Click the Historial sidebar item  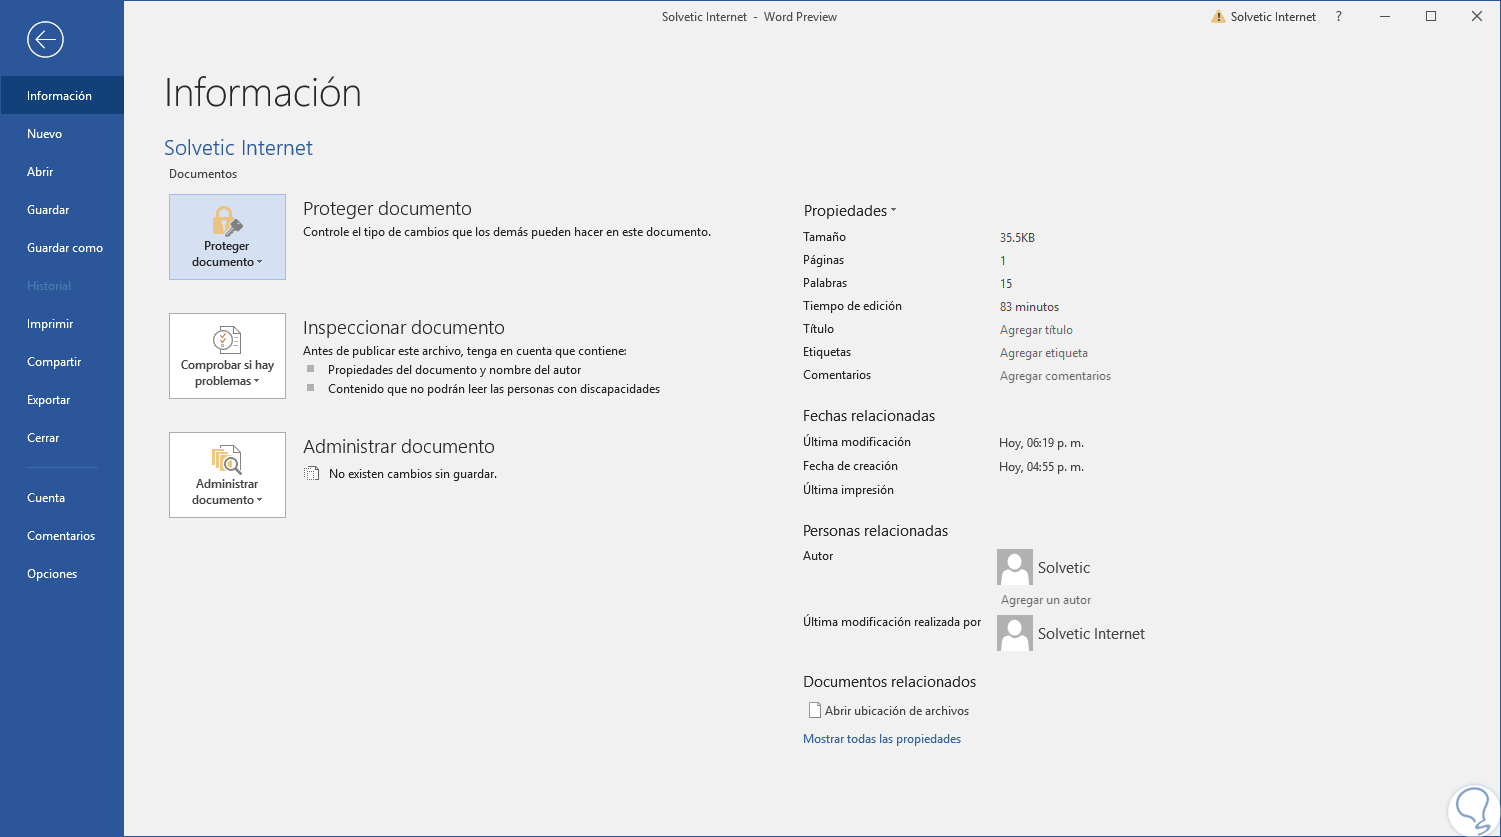coord(62,286)
